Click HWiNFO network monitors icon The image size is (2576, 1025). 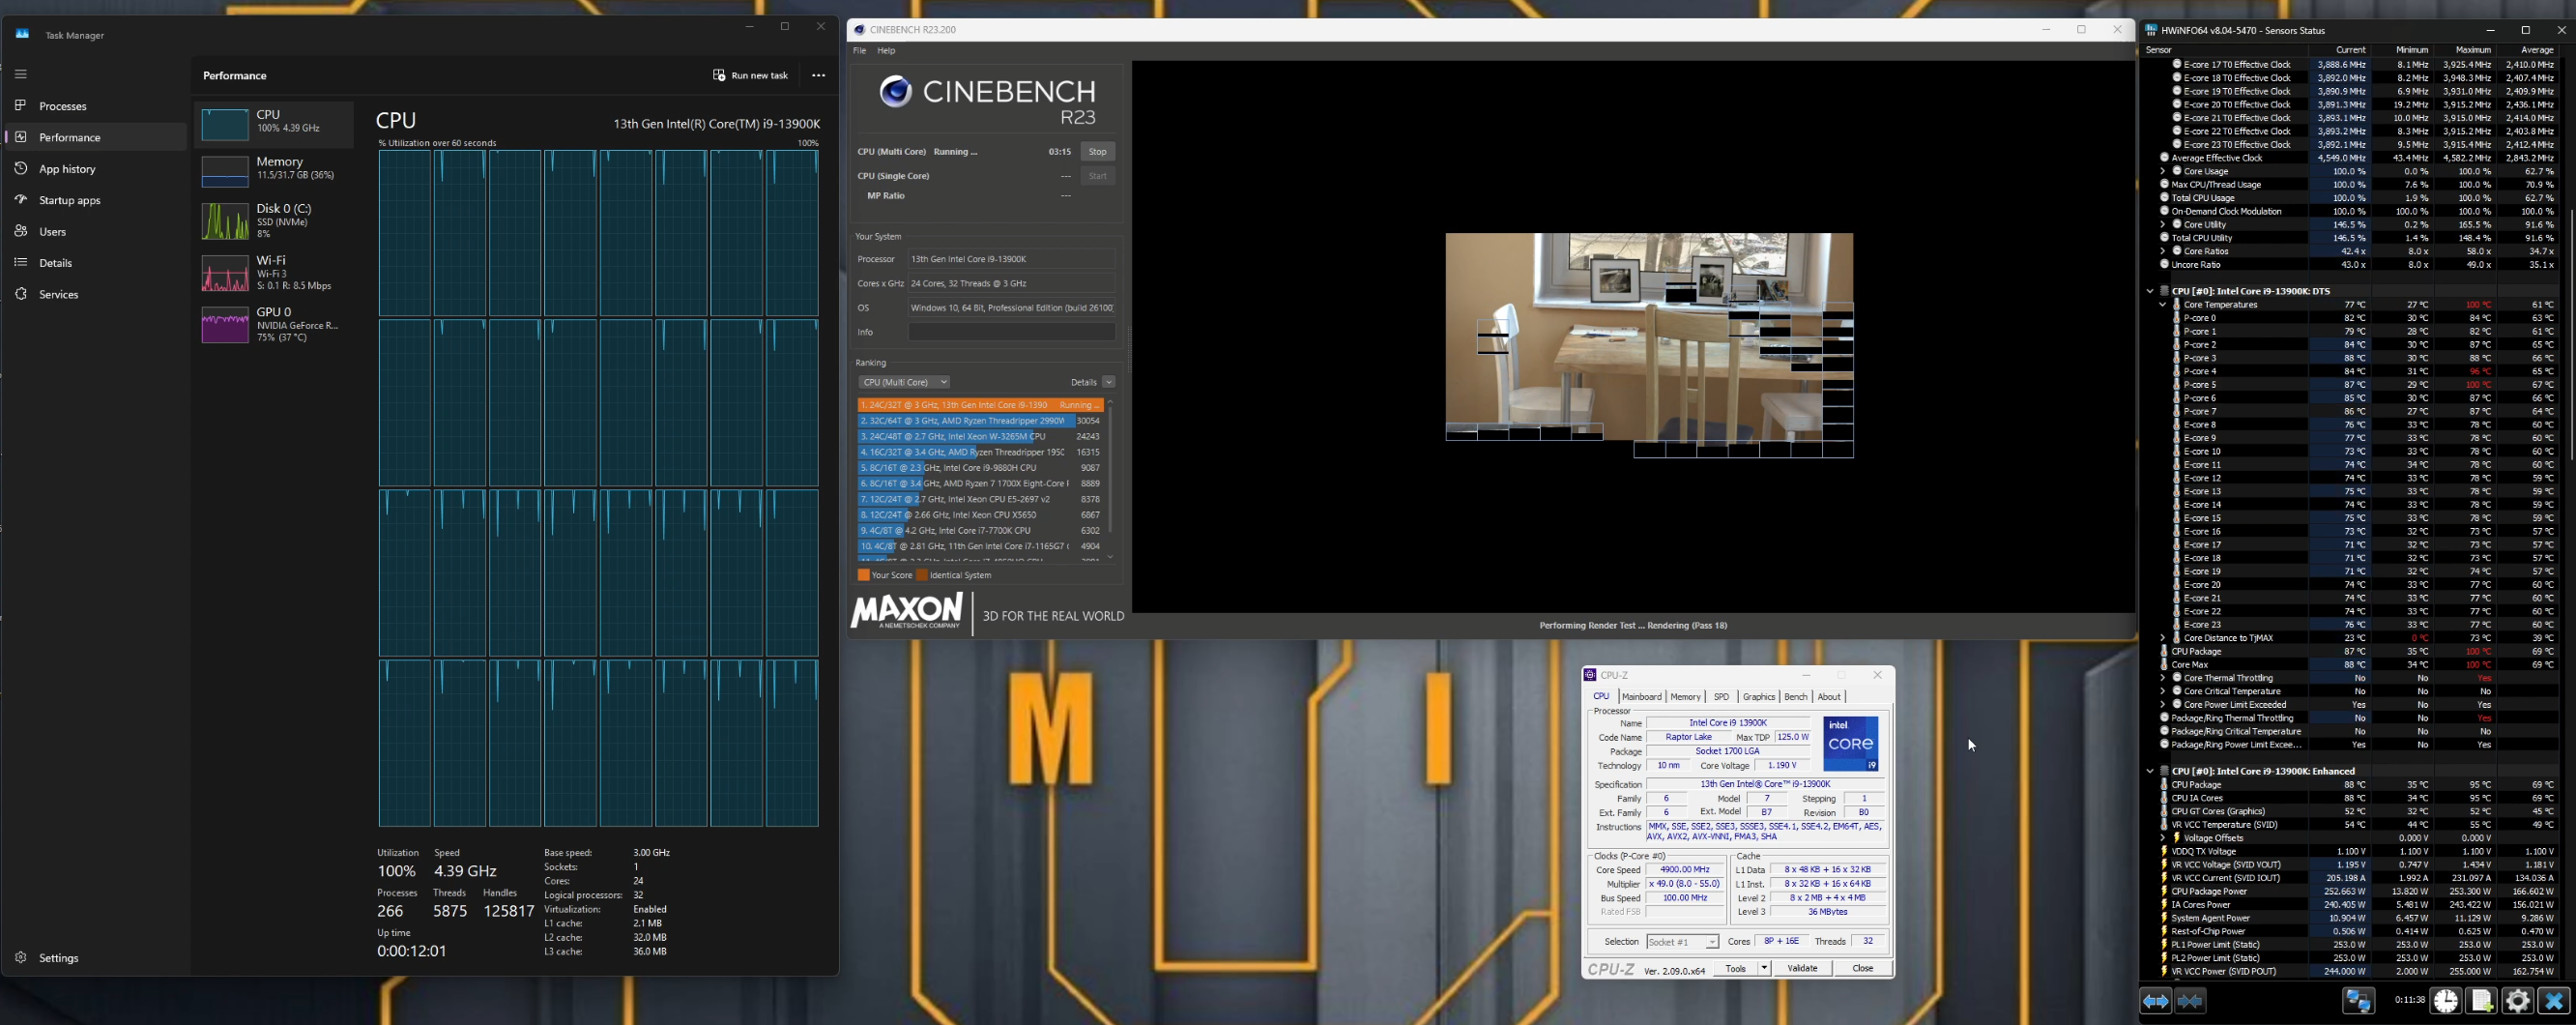click(2358, 1001)
